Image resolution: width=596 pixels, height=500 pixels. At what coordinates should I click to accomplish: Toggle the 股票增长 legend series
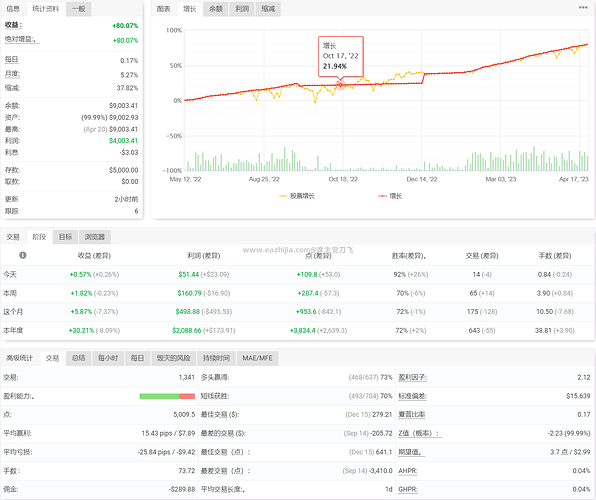[297, 196]
